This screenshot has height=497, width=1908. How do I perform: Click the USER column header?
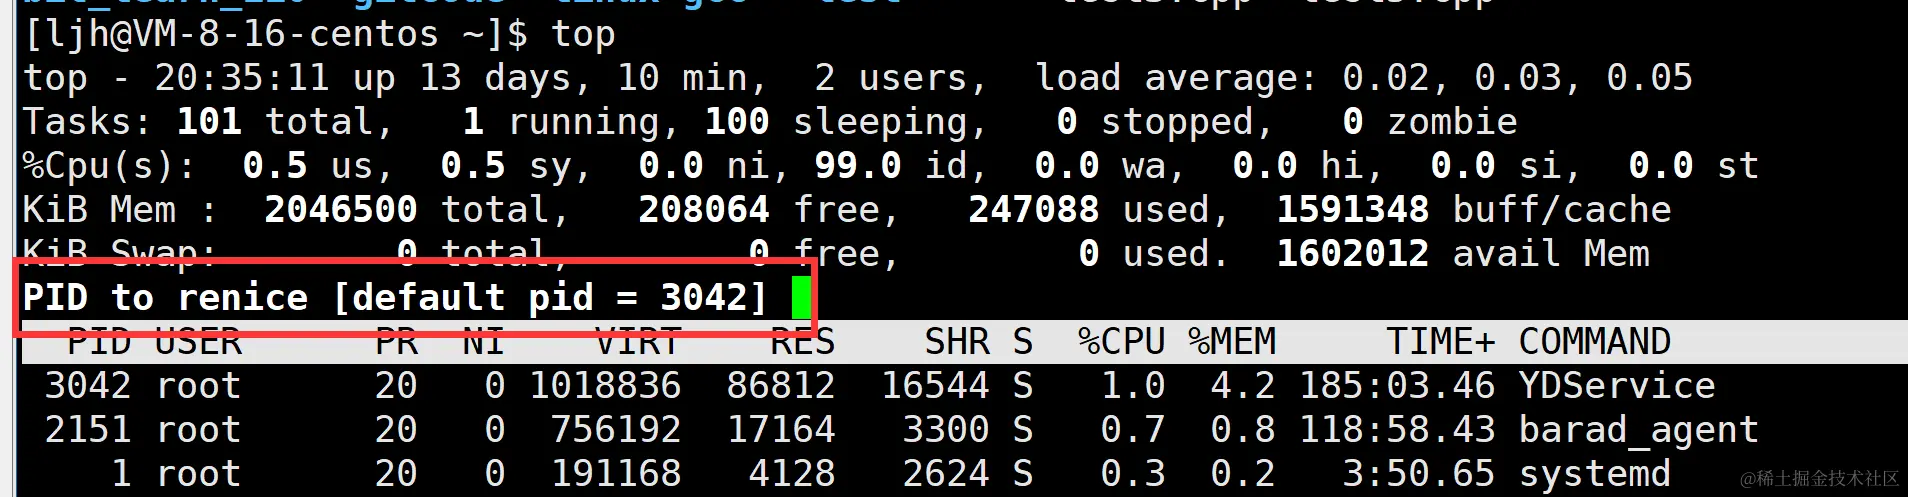[199, 342]
